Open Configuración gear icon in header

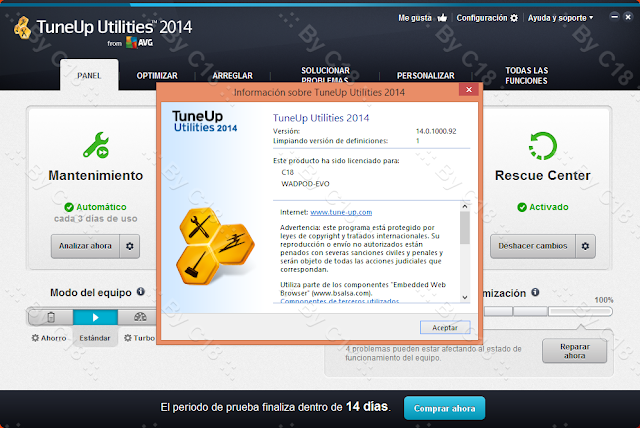[x=514, y=18]
